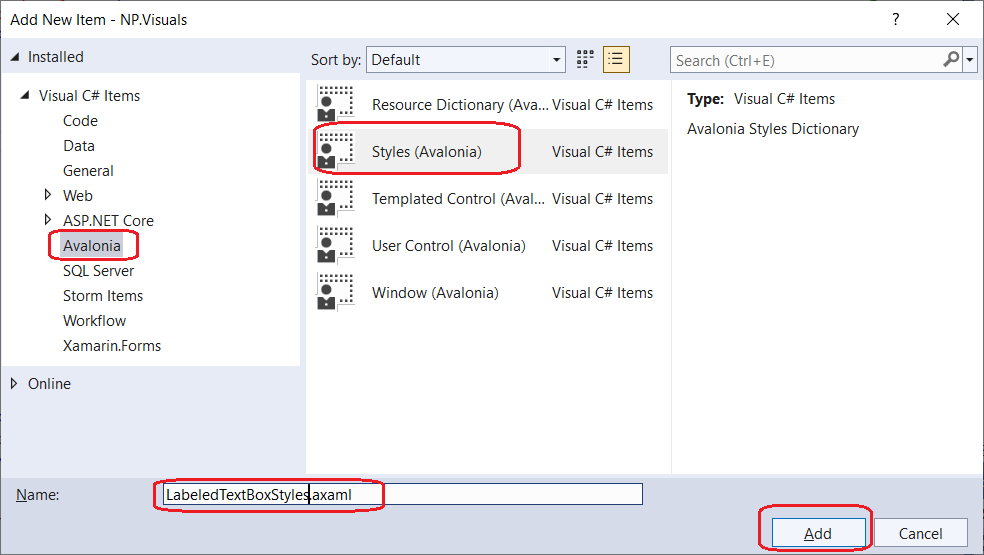Select Templated Control (Avalonia) template name

458,199
